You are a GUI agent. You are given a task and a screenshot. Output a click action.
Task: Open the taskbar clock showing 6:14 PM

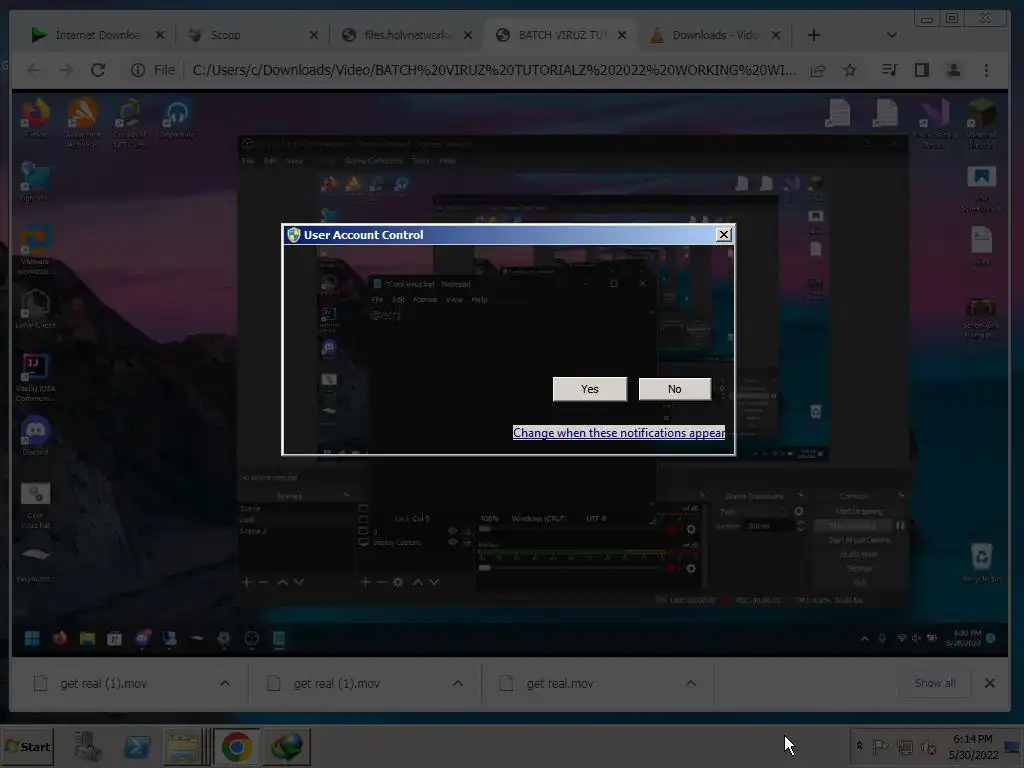click(973, 746)
